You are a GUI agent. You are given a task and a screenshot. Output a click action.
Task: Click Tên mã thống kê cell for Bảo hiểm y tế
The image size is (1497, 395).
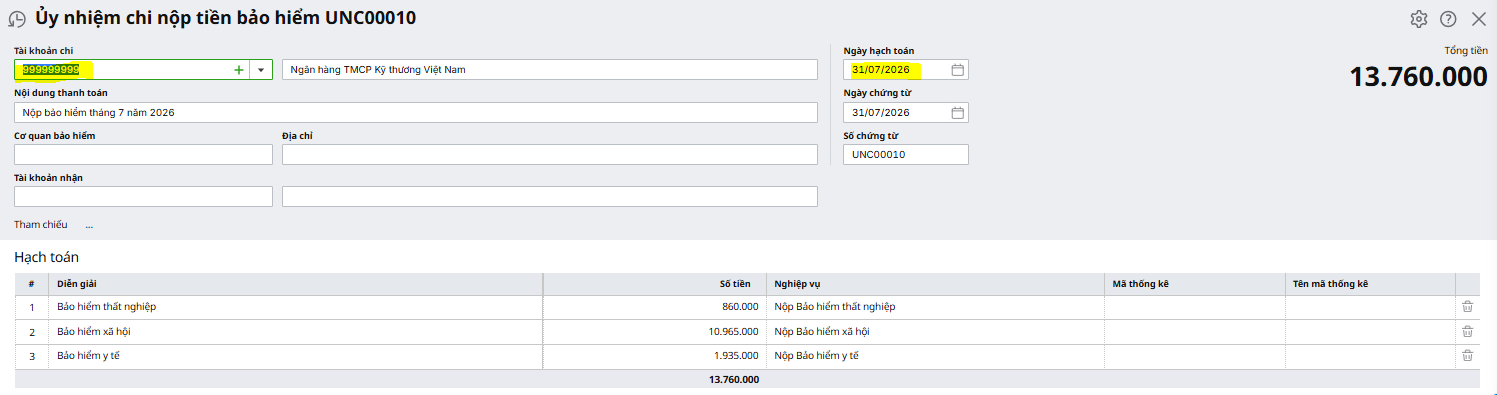tap(1370, 356)
